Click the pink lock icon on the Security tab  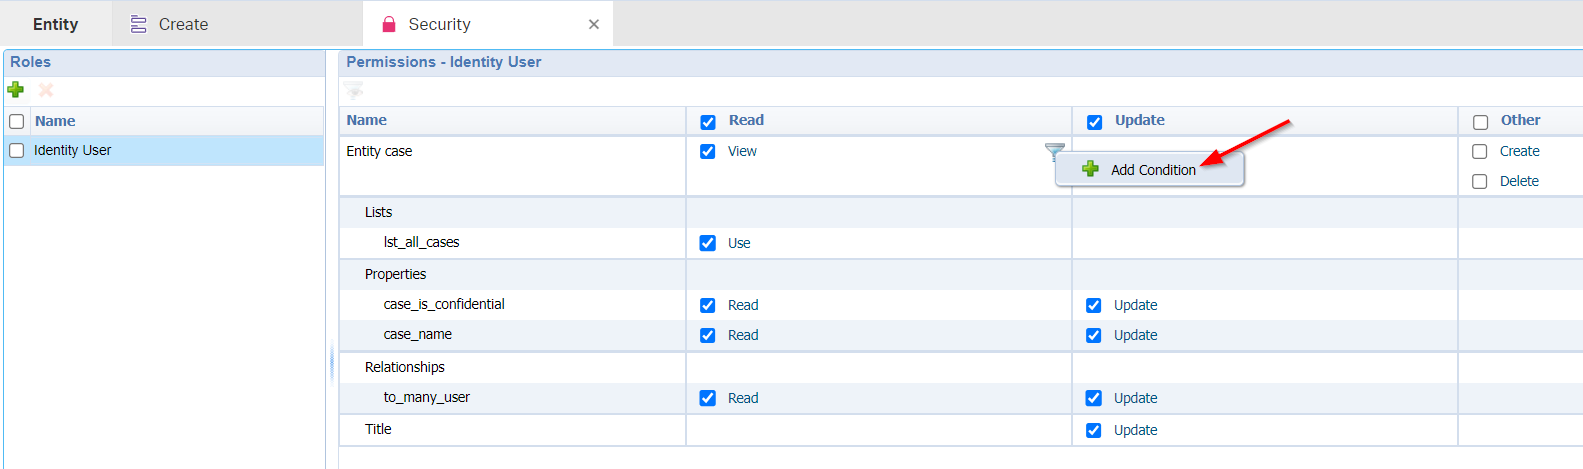tap(389, 24)
